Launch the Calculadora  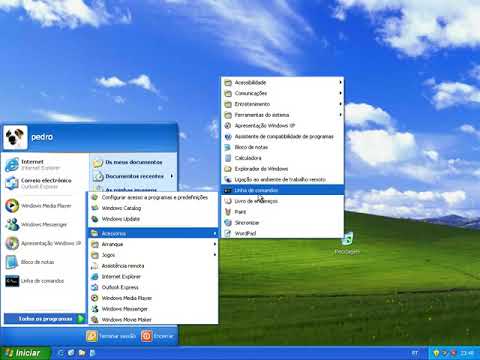point(283,158)
